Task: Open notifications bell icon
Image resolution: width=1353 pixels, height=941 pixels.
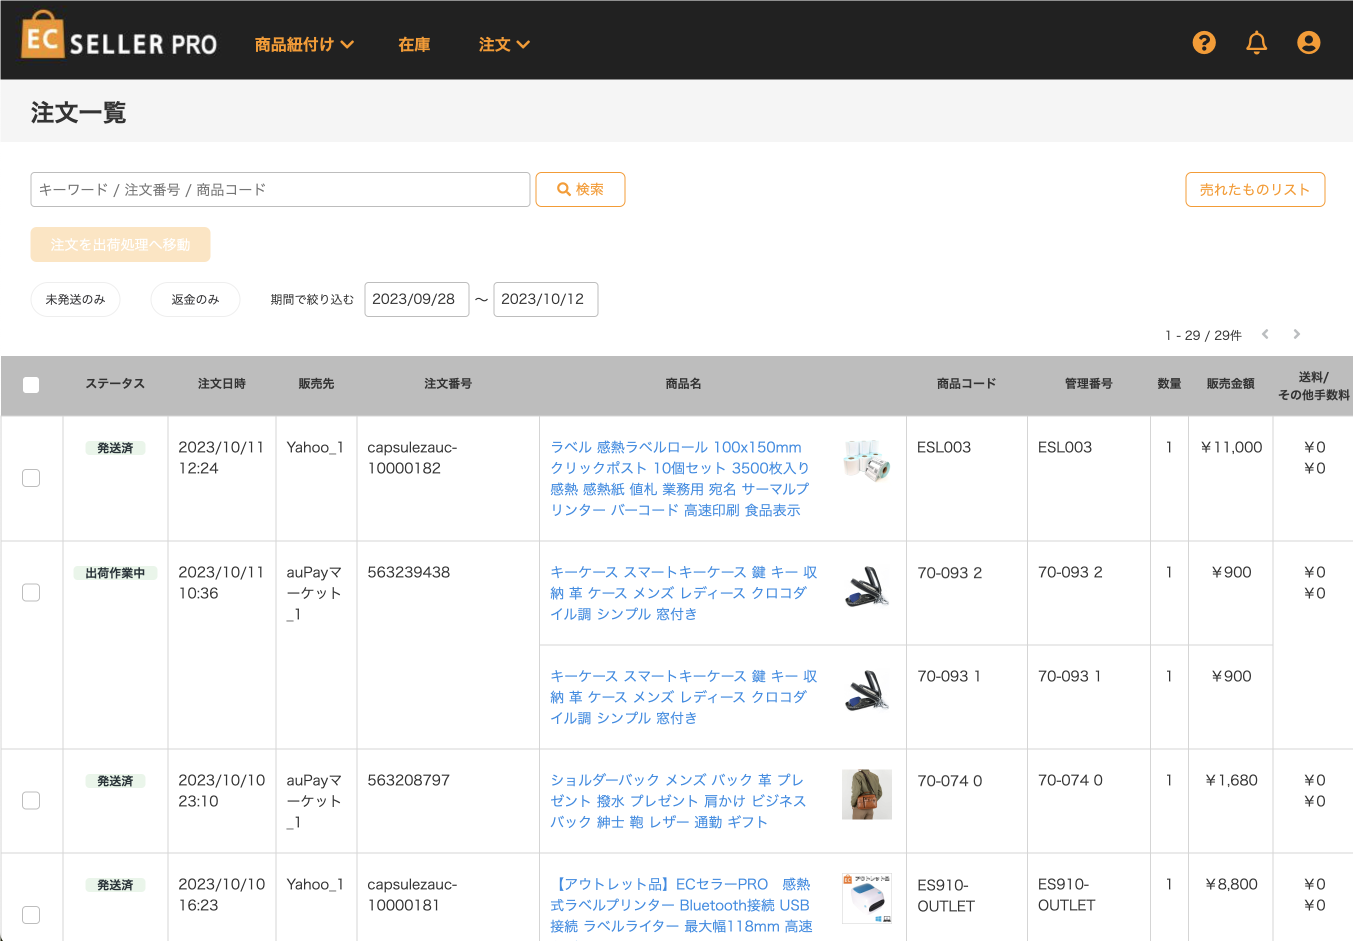Action: click(x=1256, y=43)
